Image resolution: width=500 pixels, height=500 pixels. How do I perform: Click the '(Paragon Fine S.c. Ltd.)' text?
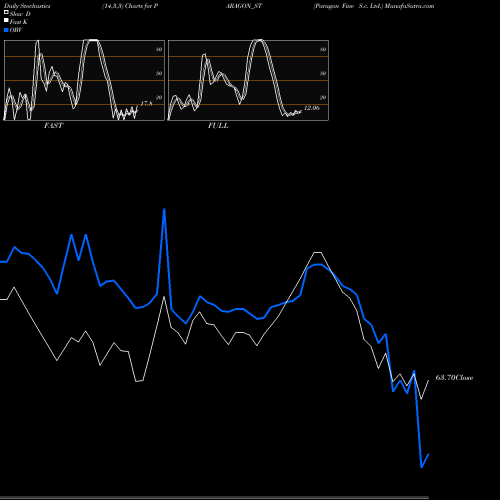click(348, 6)
